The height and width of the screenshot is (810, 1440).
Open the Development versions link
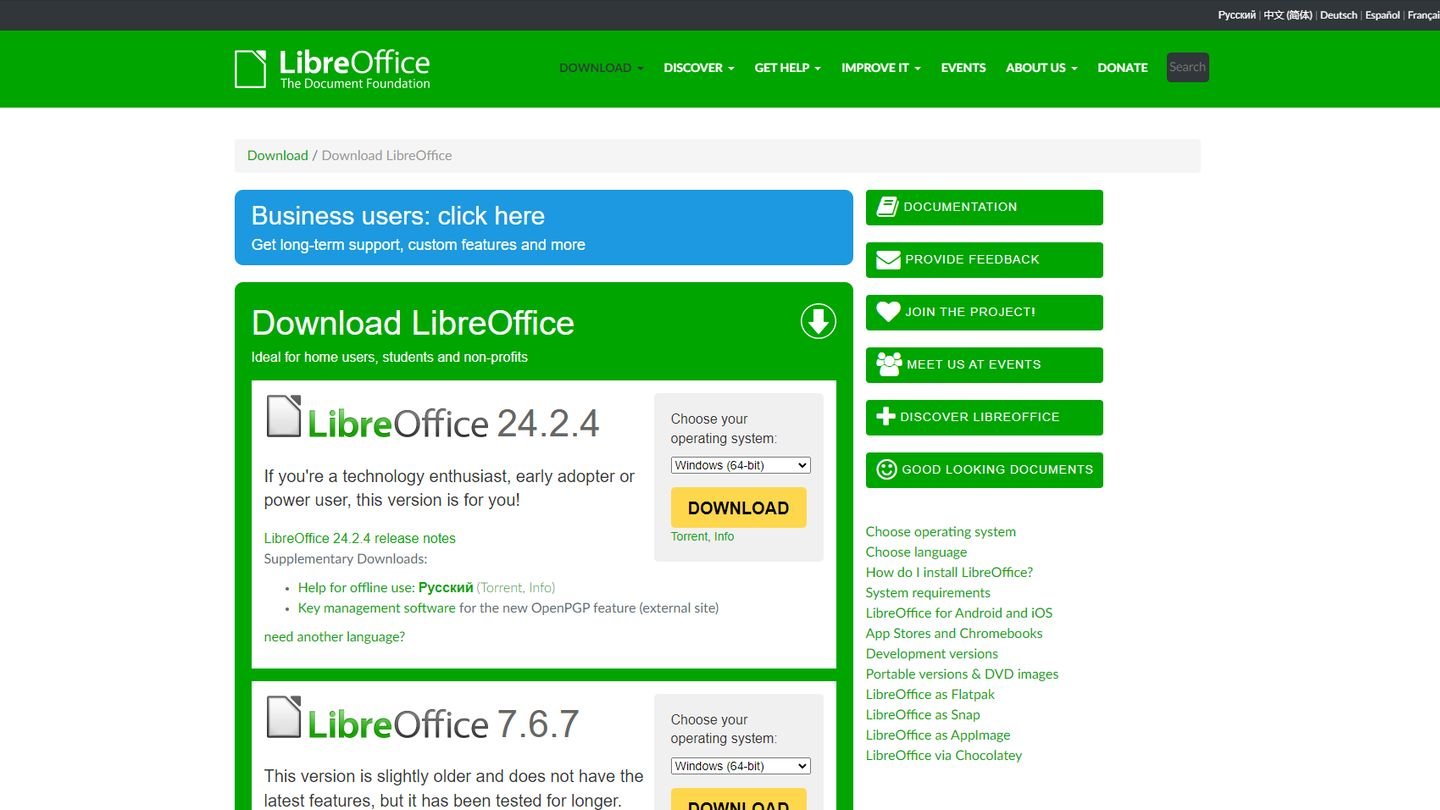pyautogui.click(x=932, y=654)
